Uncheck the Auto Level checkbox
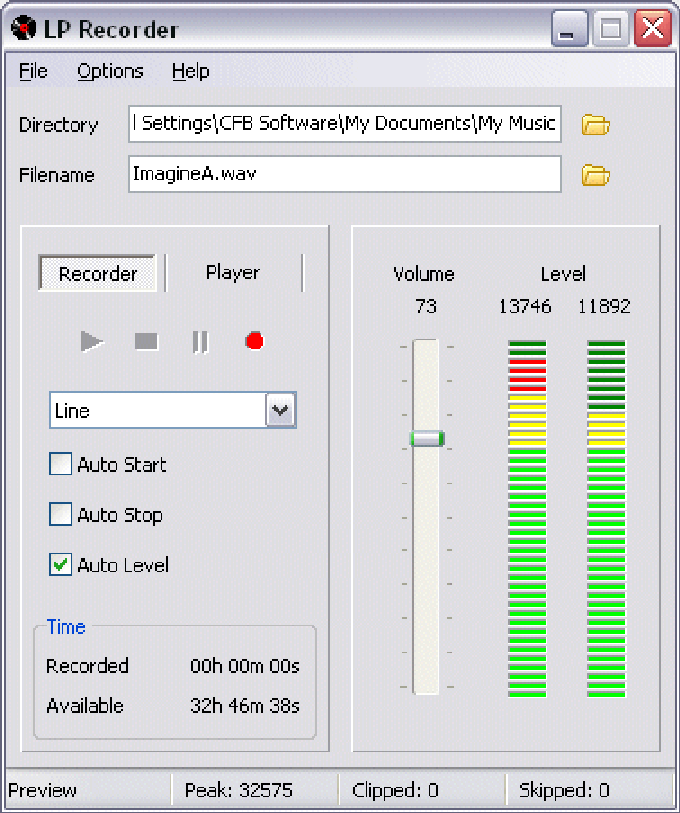 [61, 564]
